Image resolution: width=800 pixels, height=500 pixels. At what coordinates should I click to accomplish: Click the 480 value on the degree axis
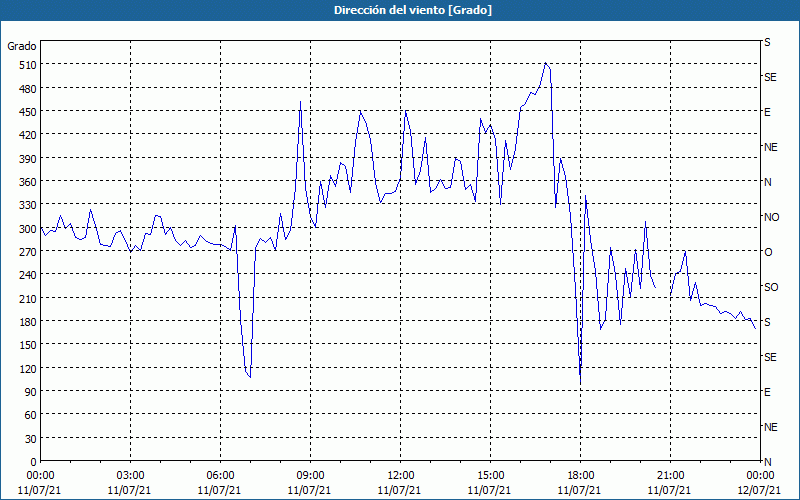click(x=28, y=89)
